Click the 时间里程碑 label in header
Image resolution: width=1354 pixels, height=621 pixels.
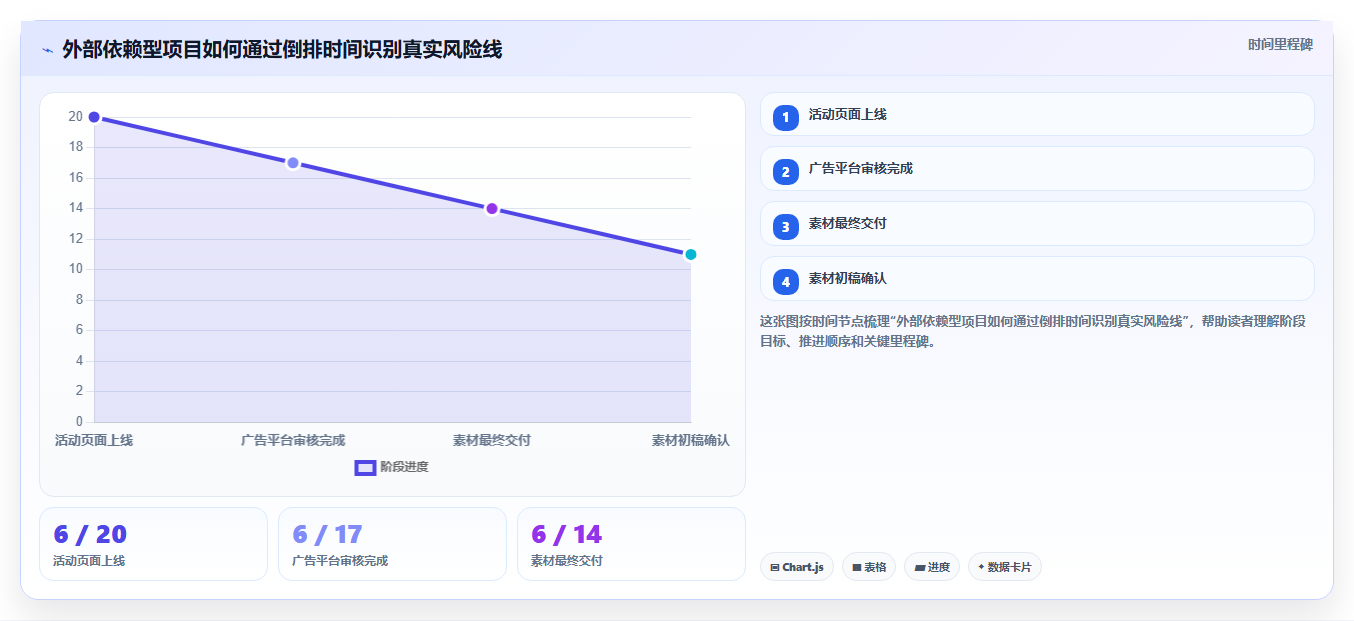click(x=1280, y=45)
